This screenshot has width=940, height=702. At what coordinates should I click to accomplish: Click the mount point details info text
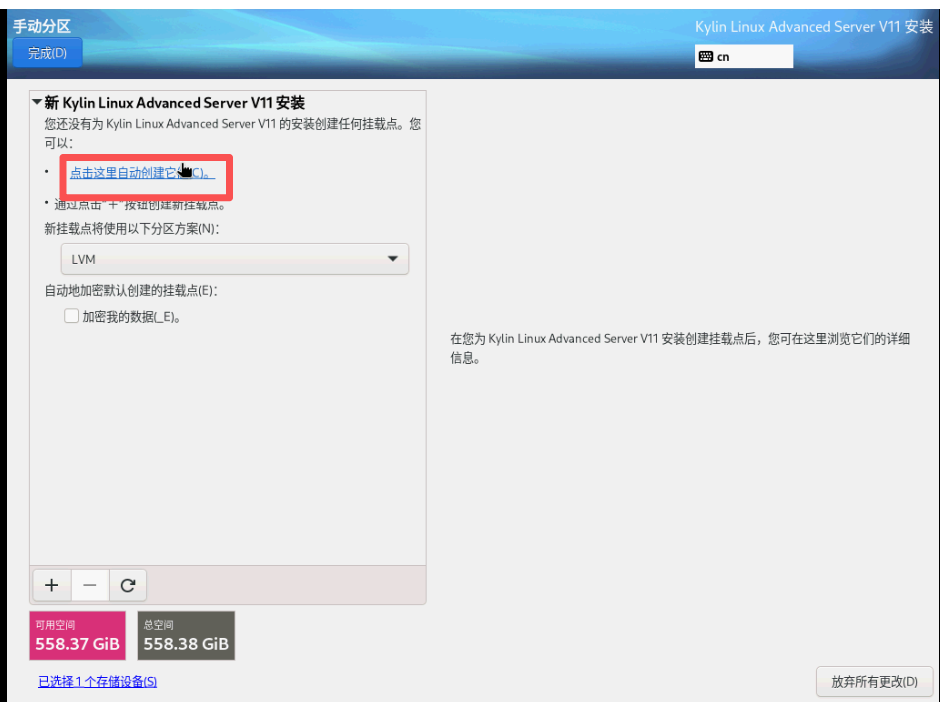(680, 348)
